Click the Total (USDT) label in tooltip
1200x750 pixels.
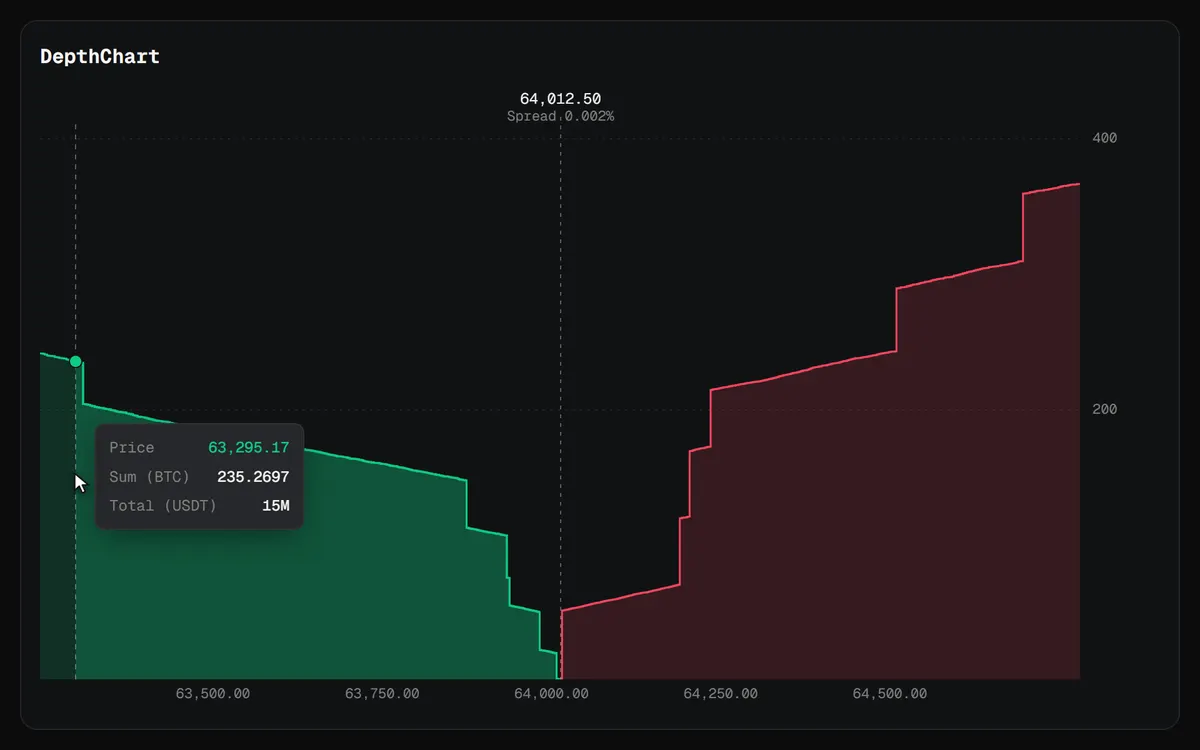click(163, 506)
